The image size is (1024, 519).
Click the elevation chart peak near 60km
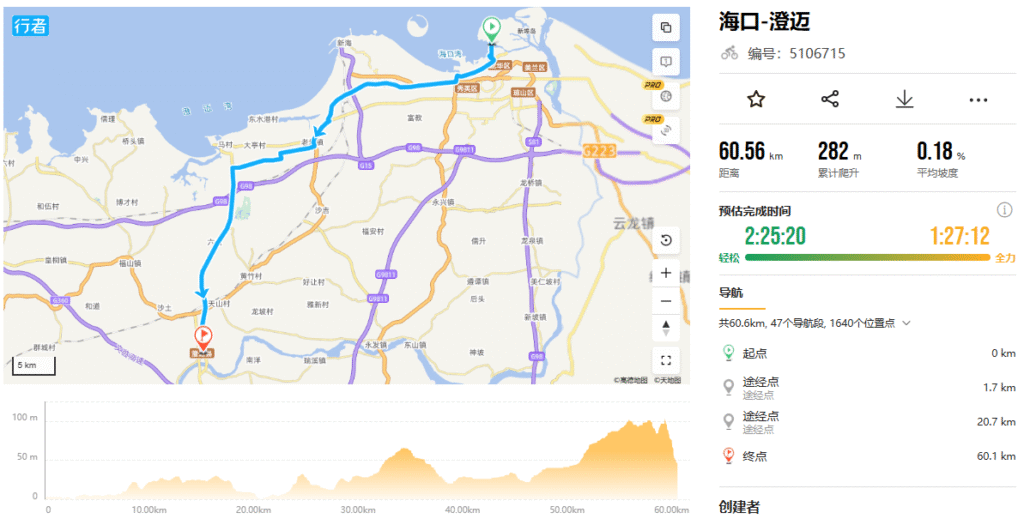(x=665, y=425)
